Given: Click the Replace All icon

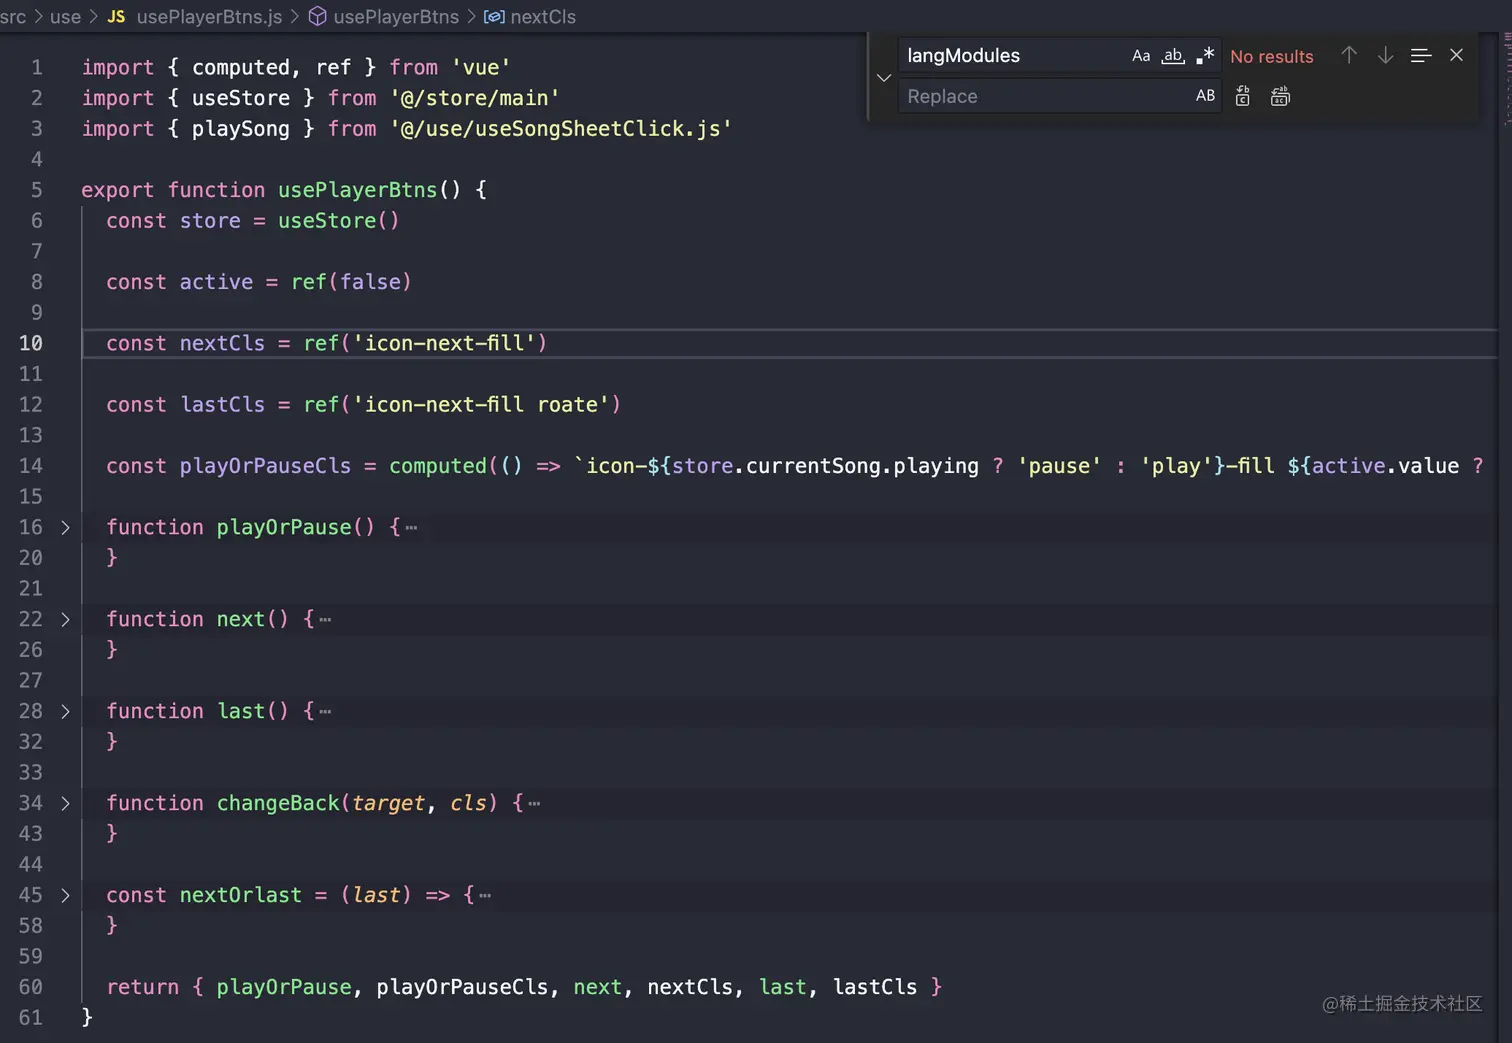Looking at the screenshot, I should coord(1280,96).
